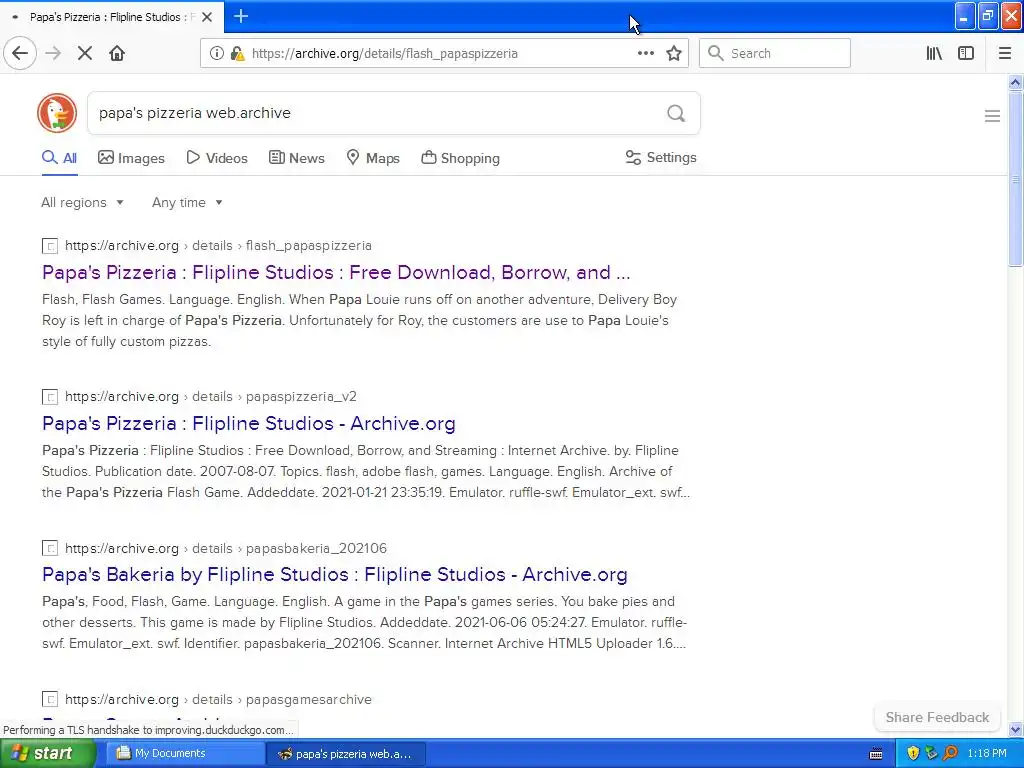The image size is (1024, 768).
Task: Click favicon next to papaspizzeria_v2 result
Action: click(x=50, y=397)
